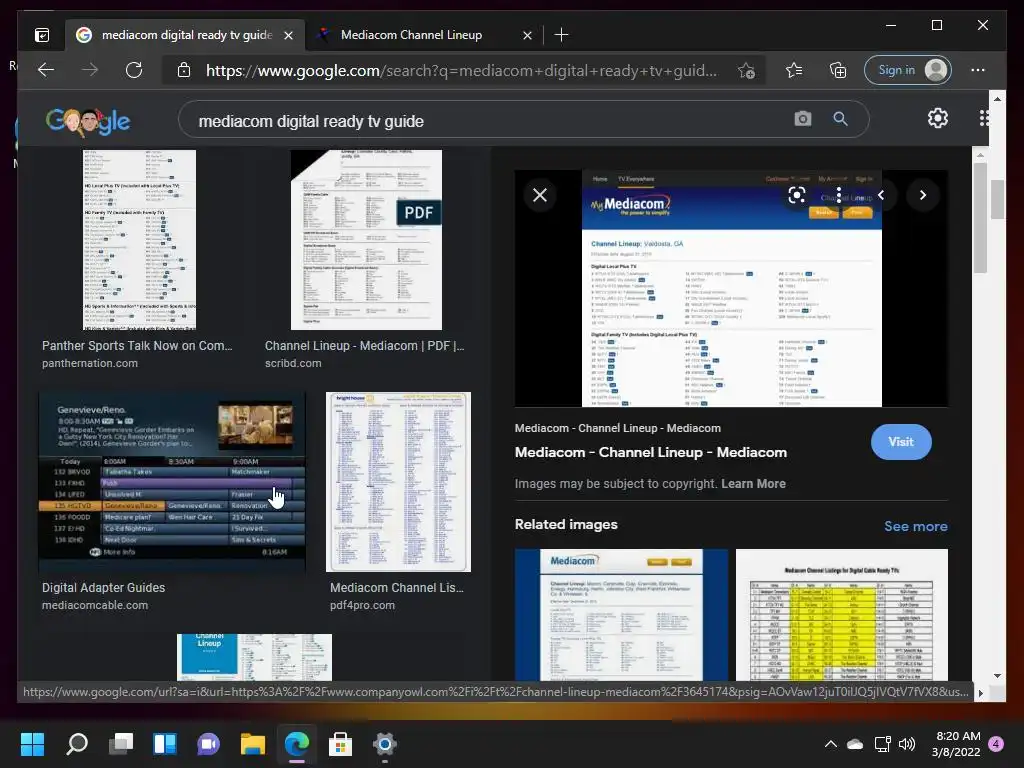
Task: Open Mediacom - Channel Lineup title link
Action: pyautogui.click(x=650, y=453)
